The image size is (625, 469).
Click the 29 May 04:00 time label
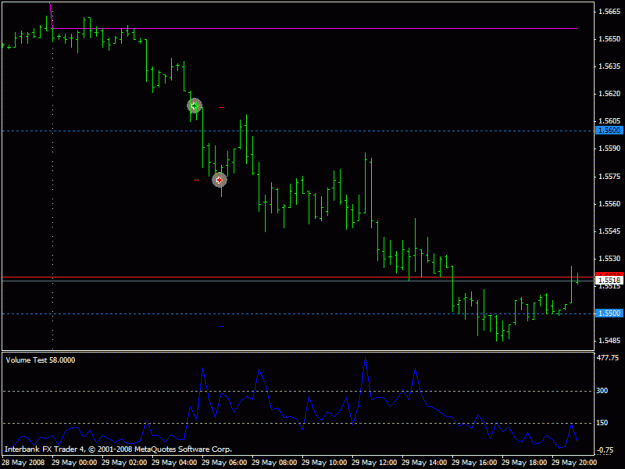(x=174, y=463)
